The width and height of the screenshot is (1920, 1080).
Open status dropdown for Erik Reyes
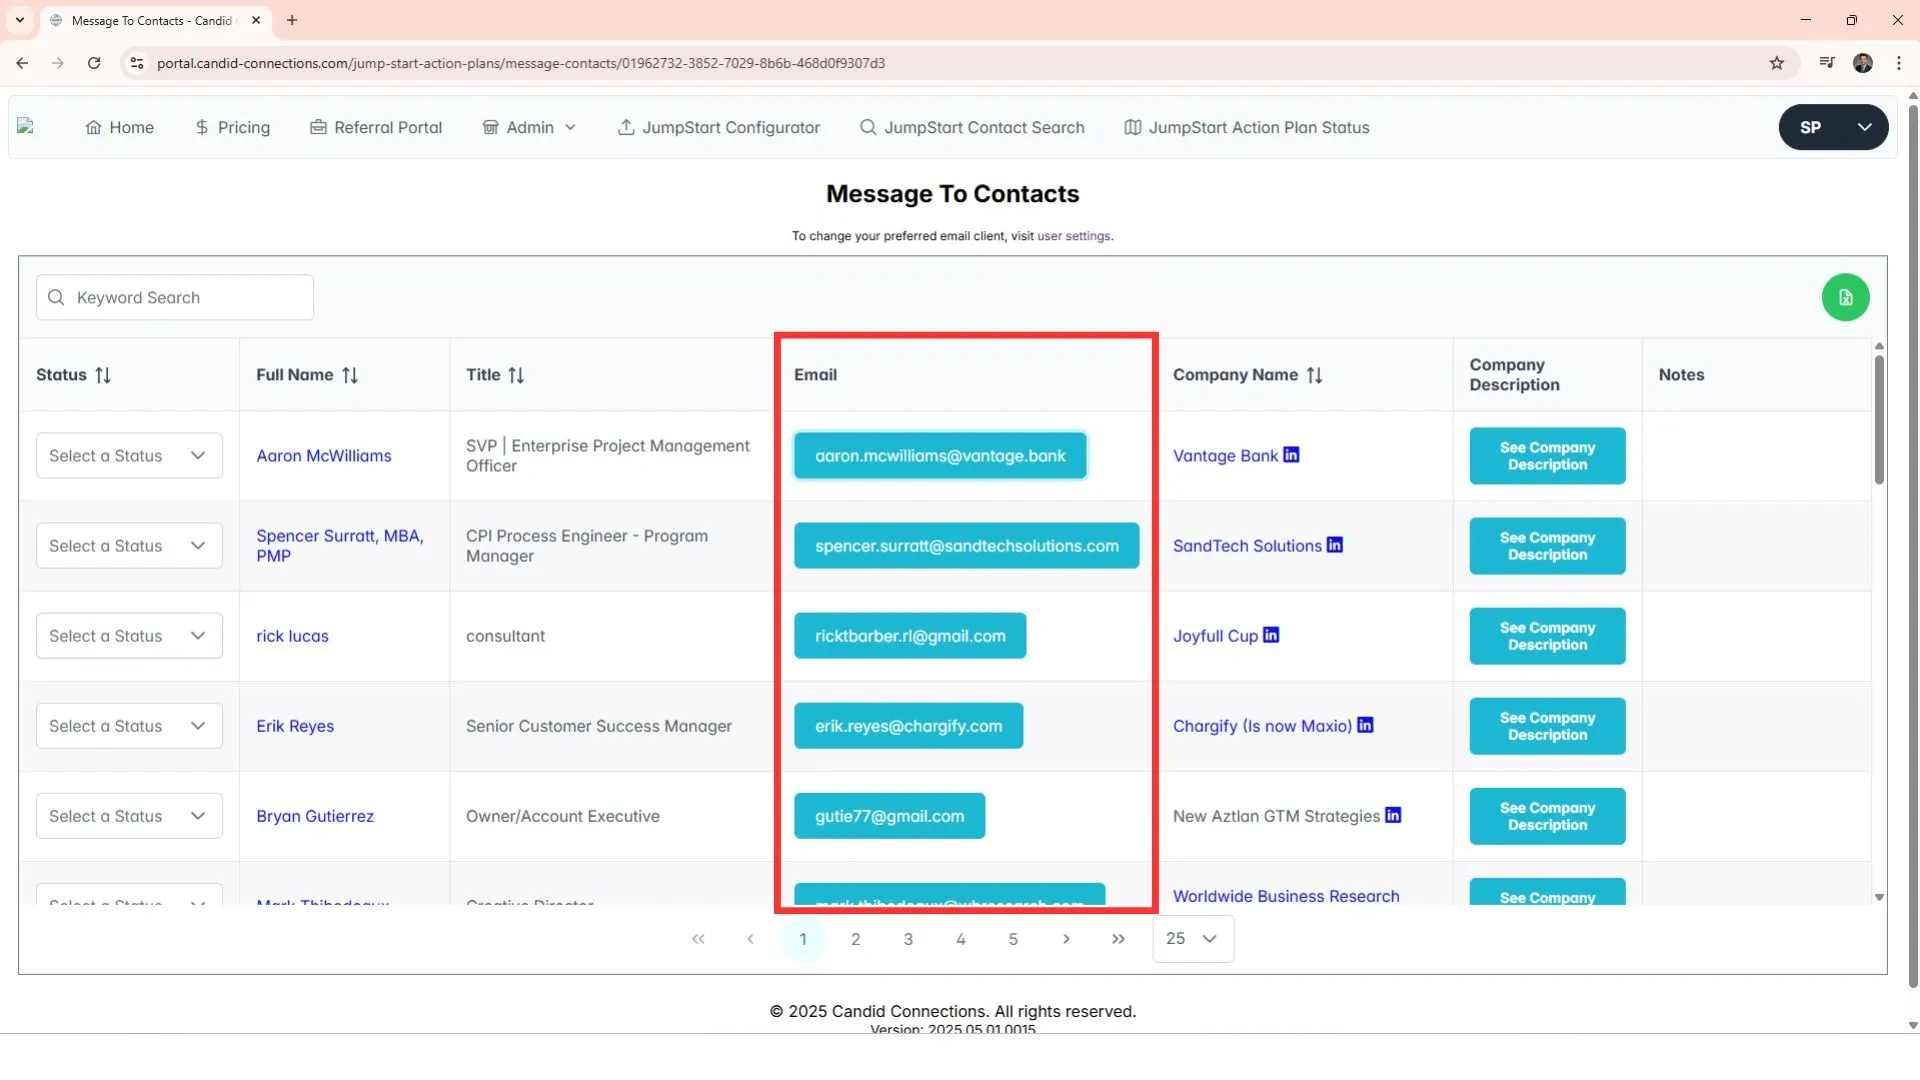[129, 726]
